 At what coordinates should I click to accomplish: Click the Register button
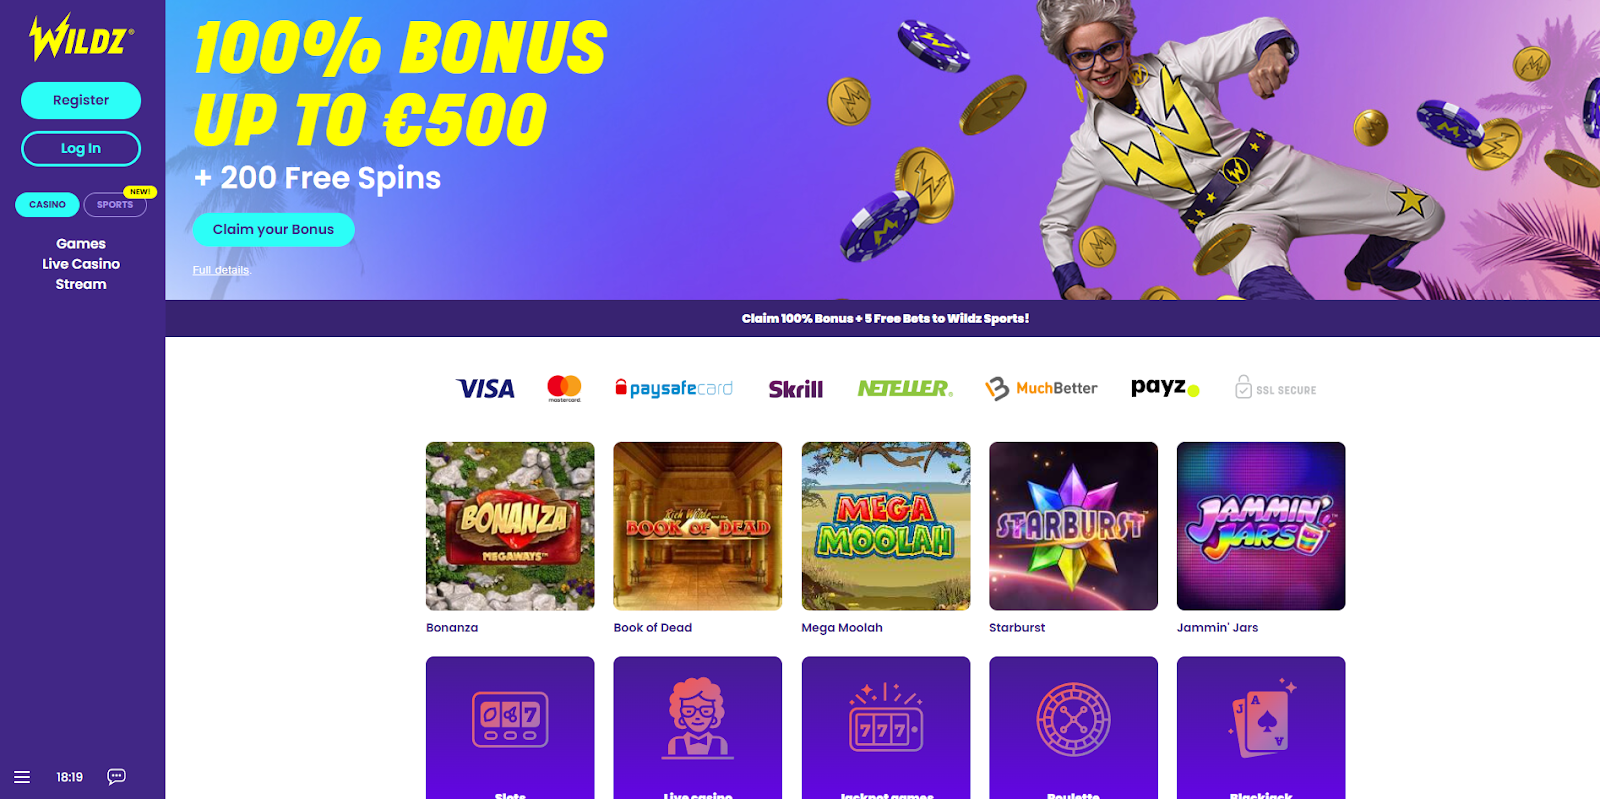tap(81, 100)
